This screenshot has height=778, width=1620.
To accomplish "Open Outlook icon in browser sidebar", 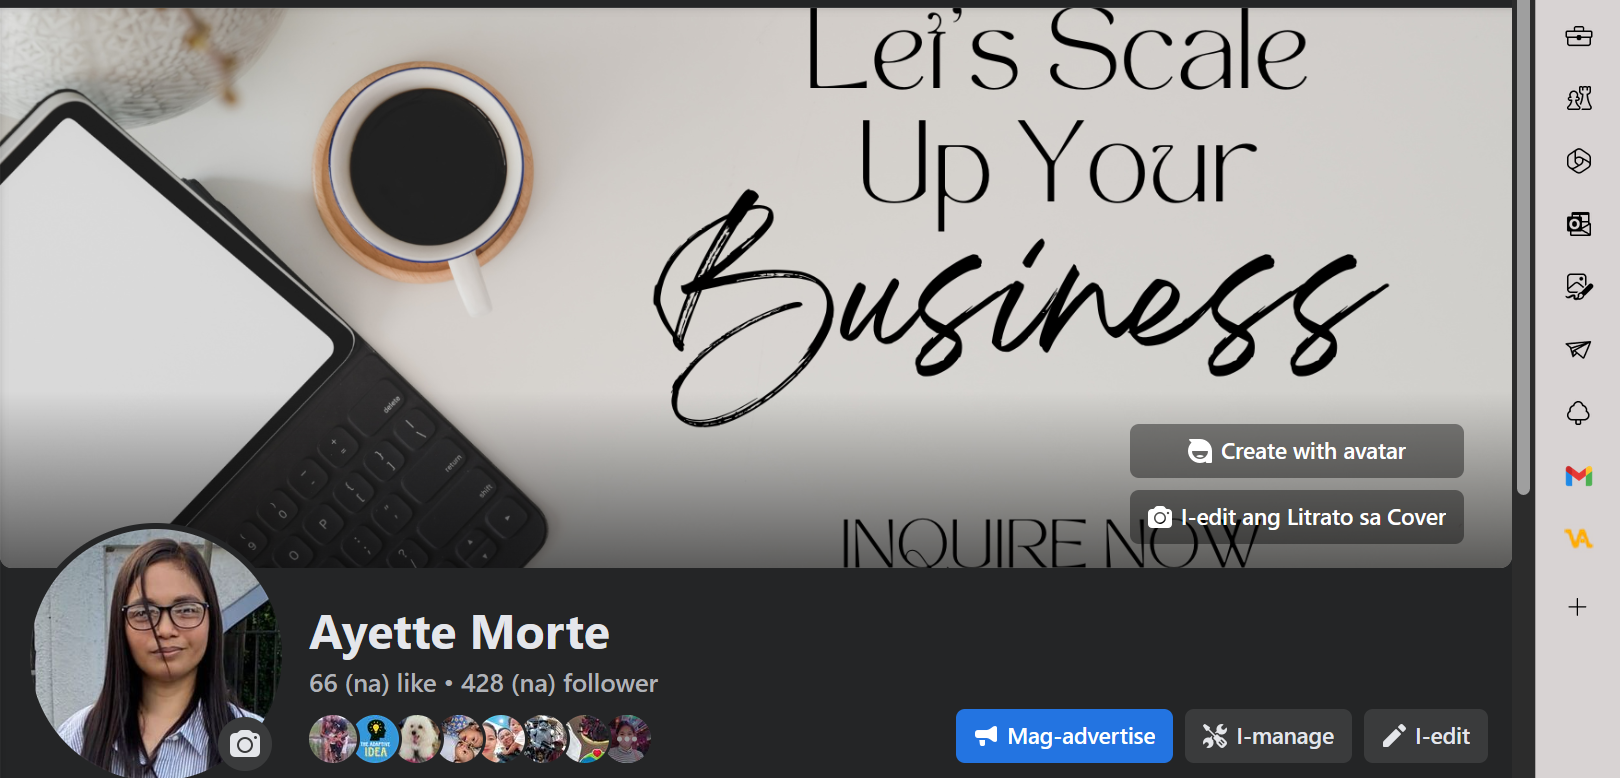I will pyautogui.click(x=1579, y=224).
